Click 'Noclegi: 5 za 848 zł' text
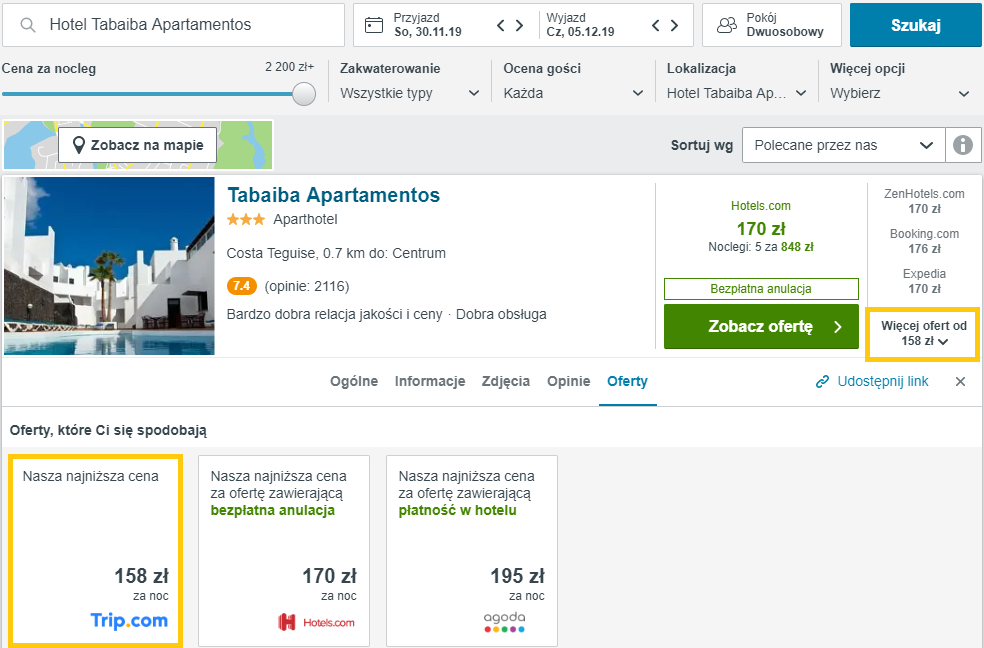The image size is (984, 648). coord(761,247)
